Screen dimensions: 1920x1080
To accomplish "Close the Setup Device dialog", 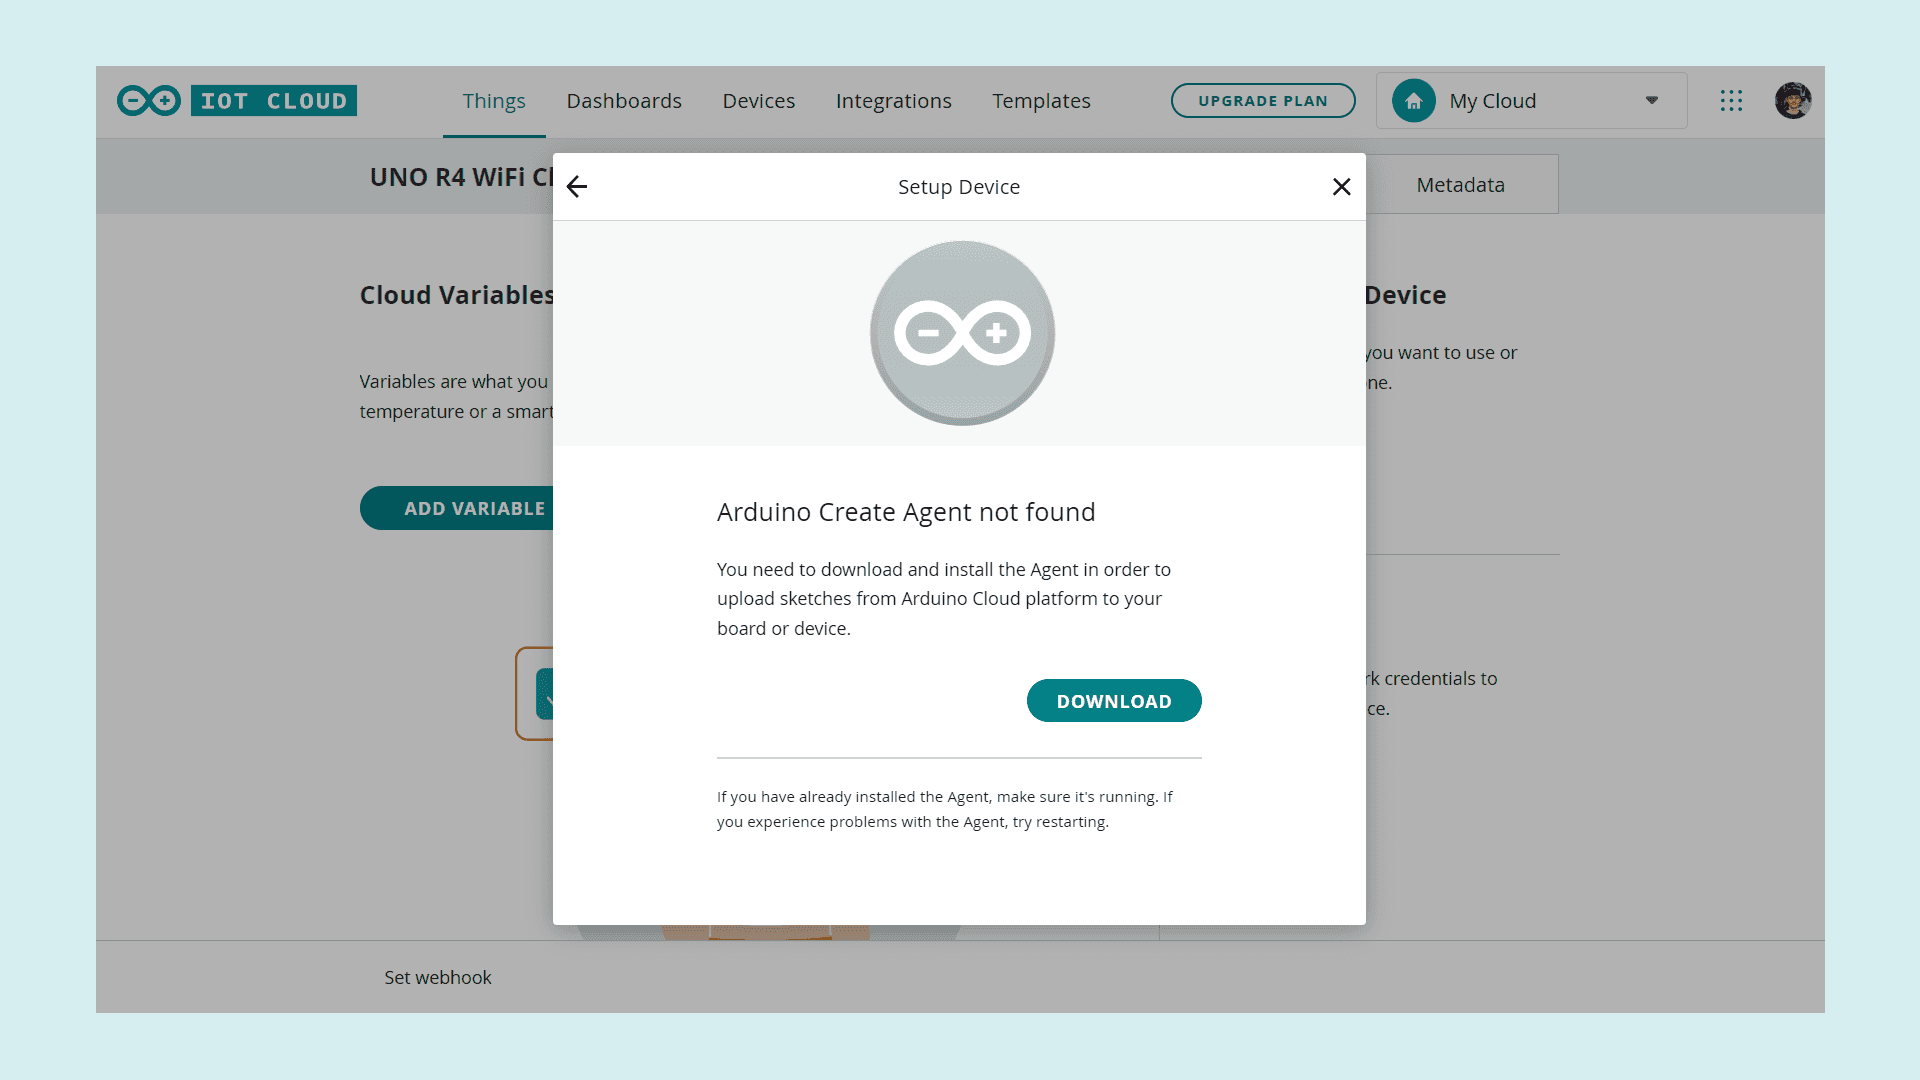I will [x=1341, y=187].
